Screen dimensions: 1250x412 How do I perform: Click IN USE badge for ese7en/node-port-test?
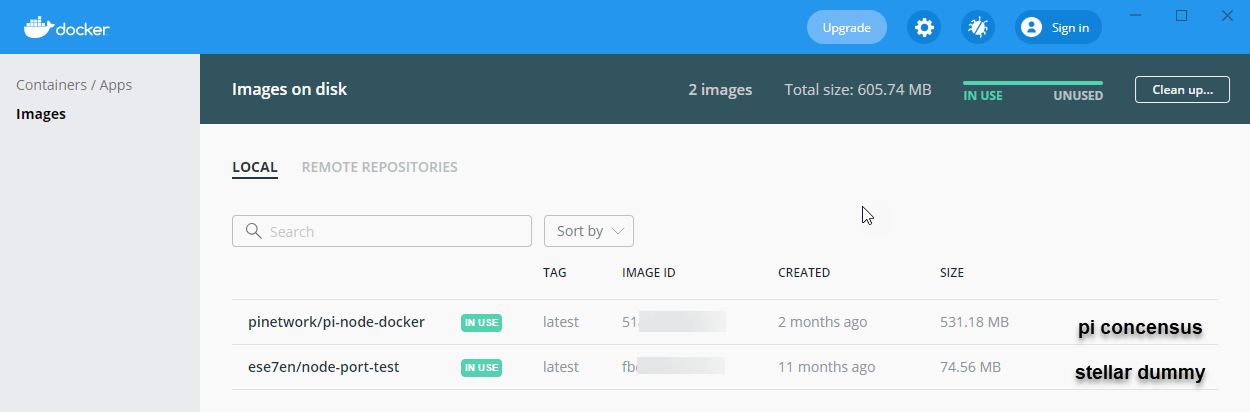[481, 368]
